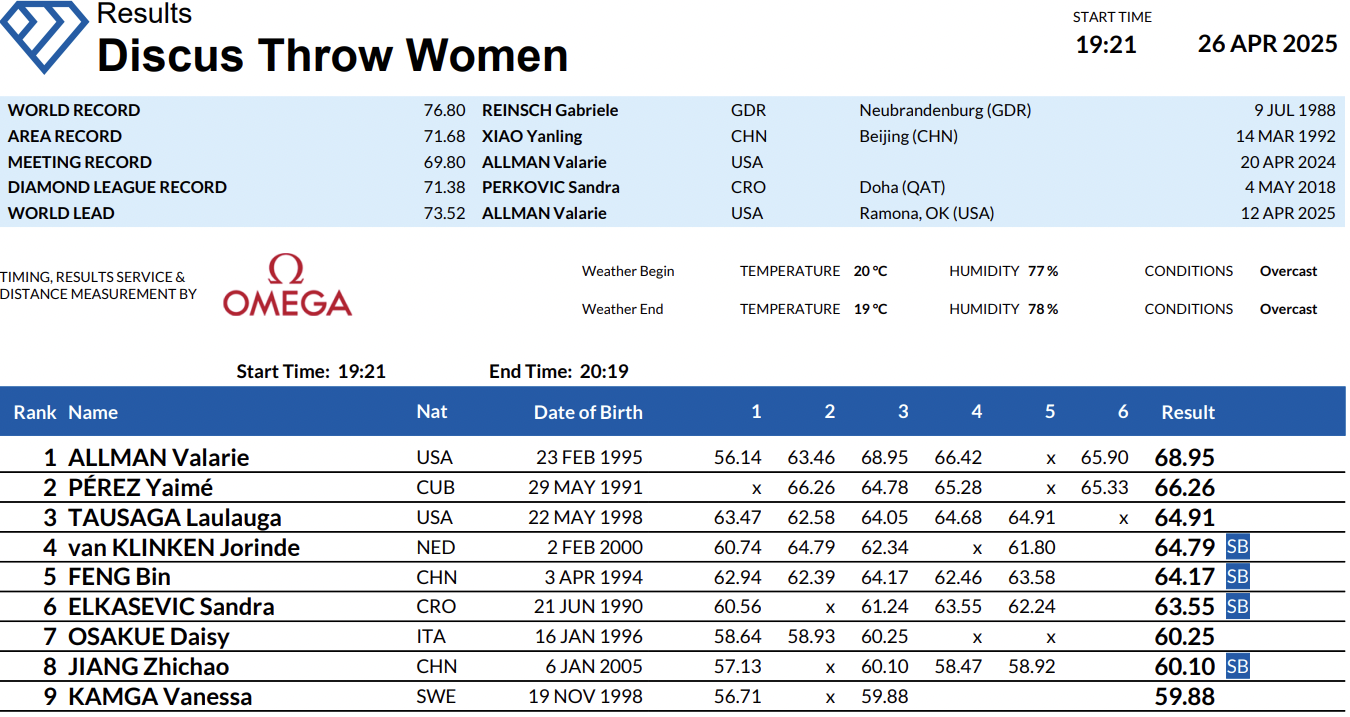This screenshot has height=717, width=1350.
Task: Click the OMEGA logo
Action: (x=287, y=286)
